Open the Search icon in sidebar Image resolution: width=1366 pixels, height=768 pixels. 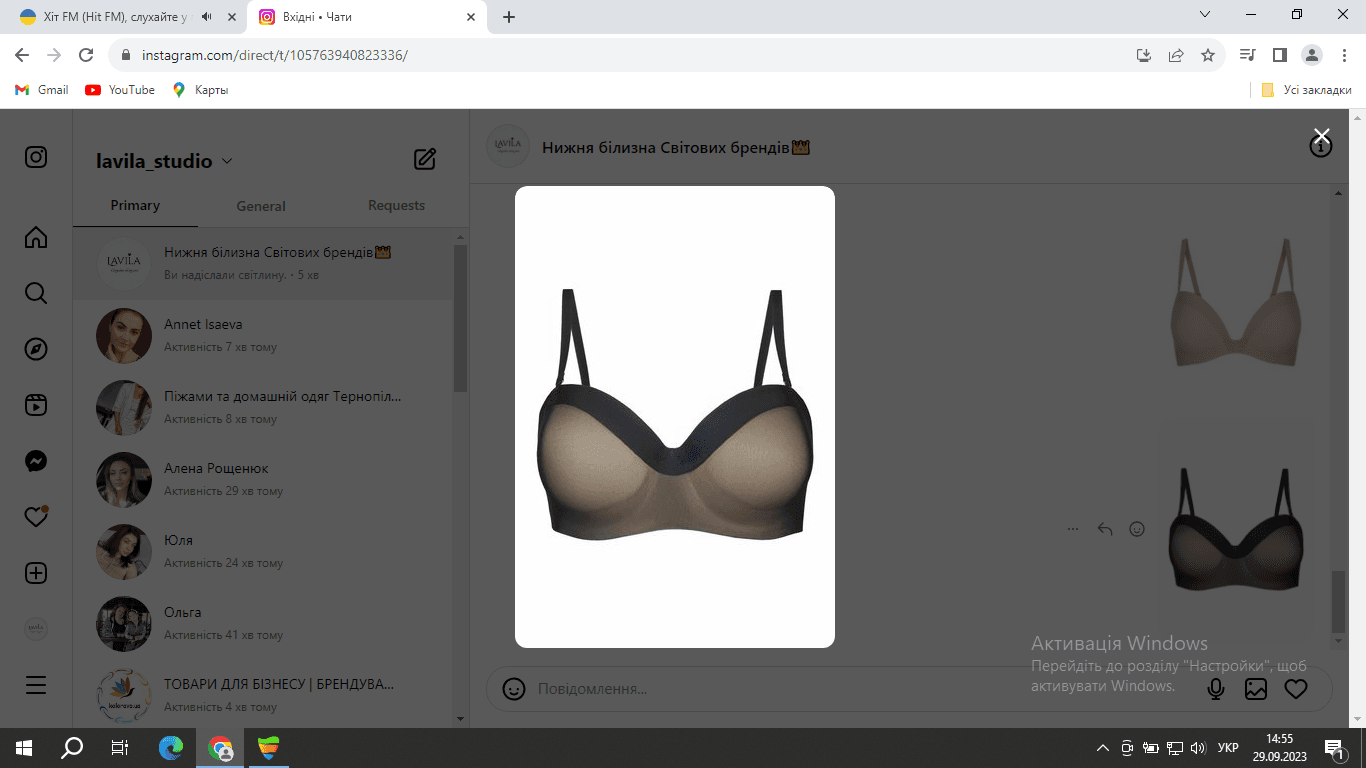pos(36,293)
